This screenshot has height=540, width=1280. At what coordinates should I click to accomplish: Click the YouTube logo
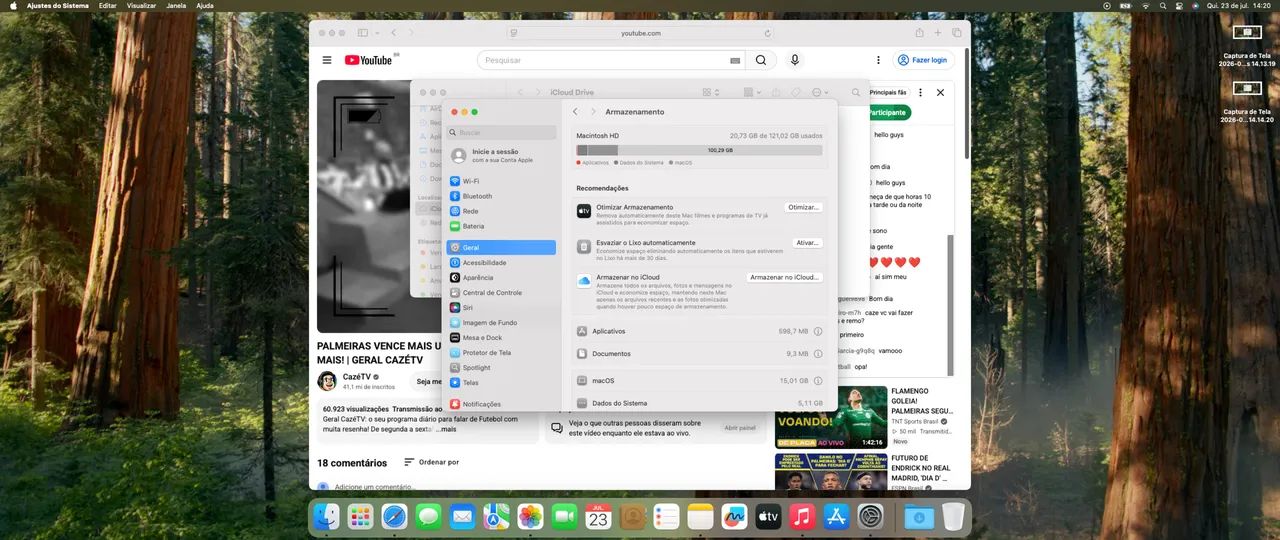[x=368, y=60]
